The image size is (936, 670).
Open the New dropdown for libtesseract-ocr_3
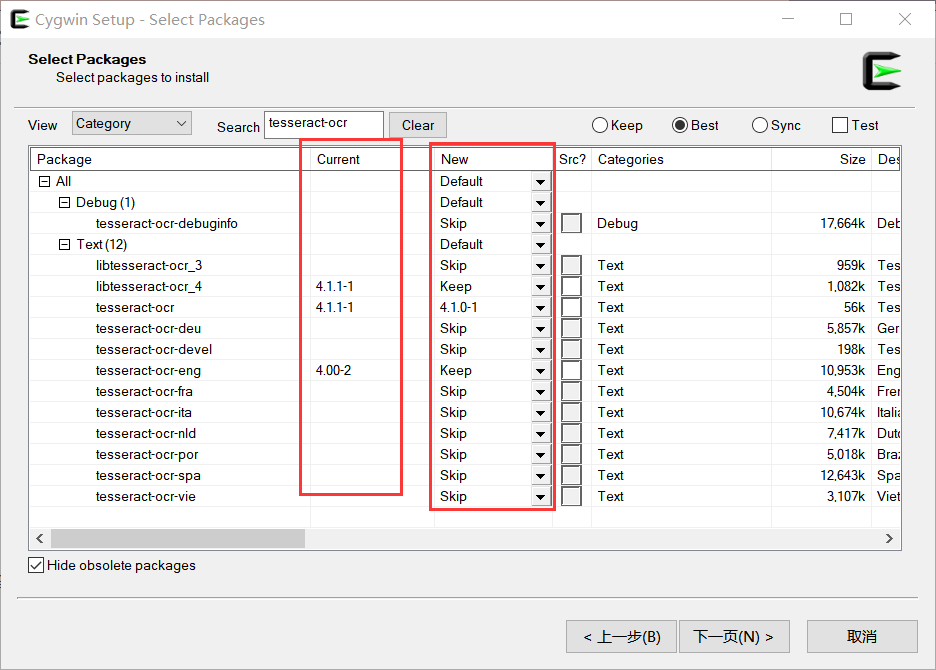pyautogui.click(x=540, y=265)
